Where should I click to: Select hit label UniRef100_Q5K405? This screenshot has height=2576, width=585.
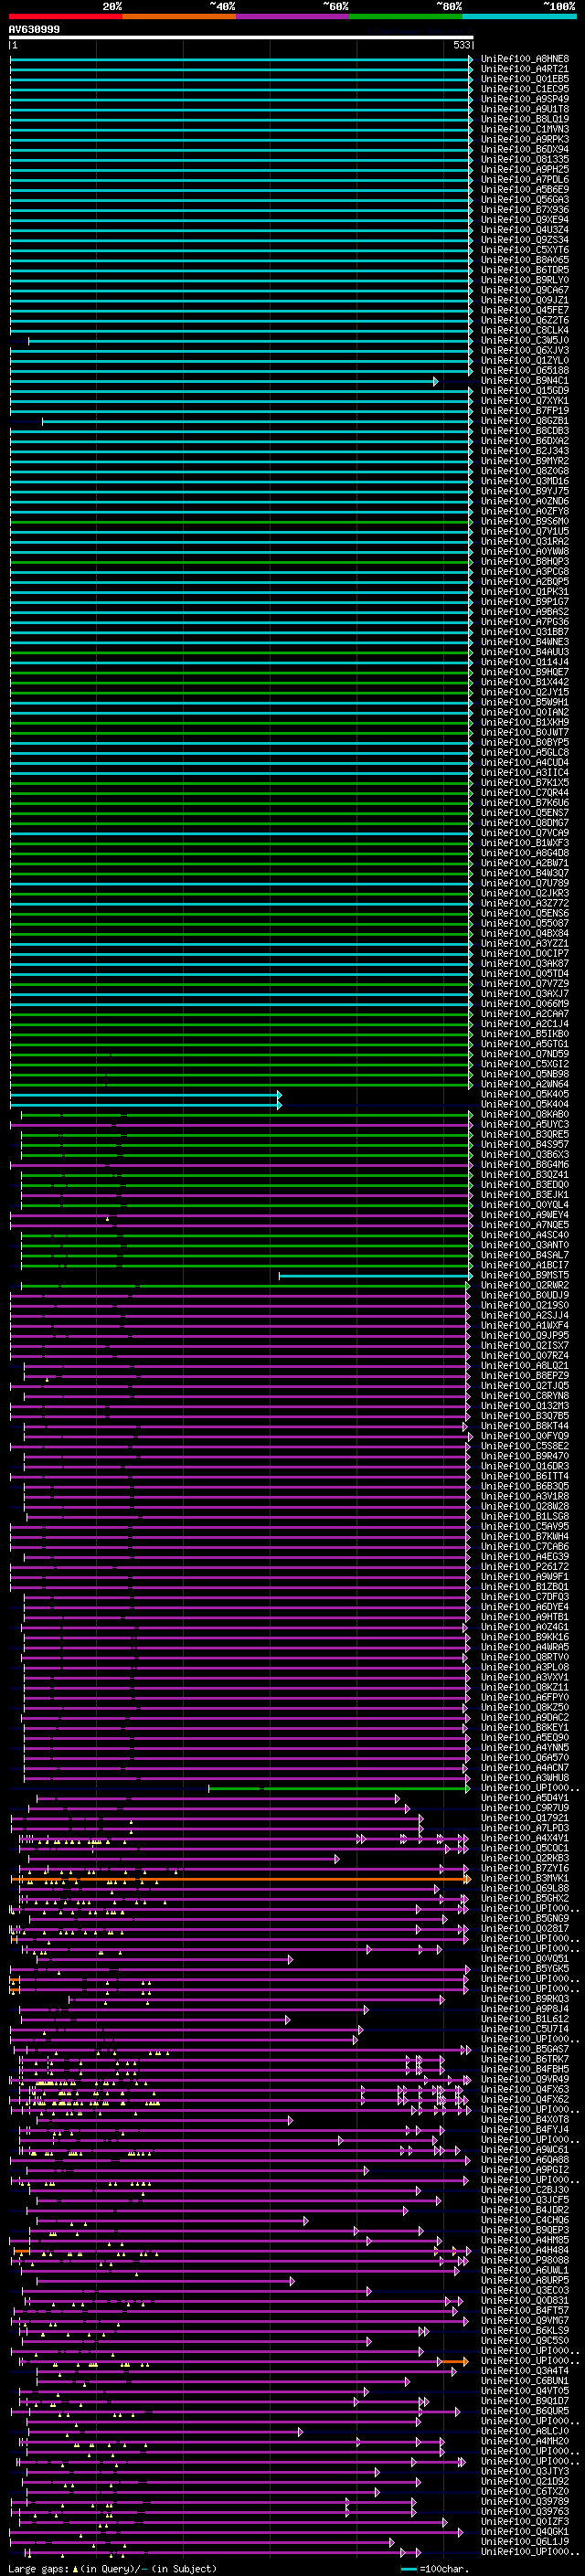coord(525,1094)
